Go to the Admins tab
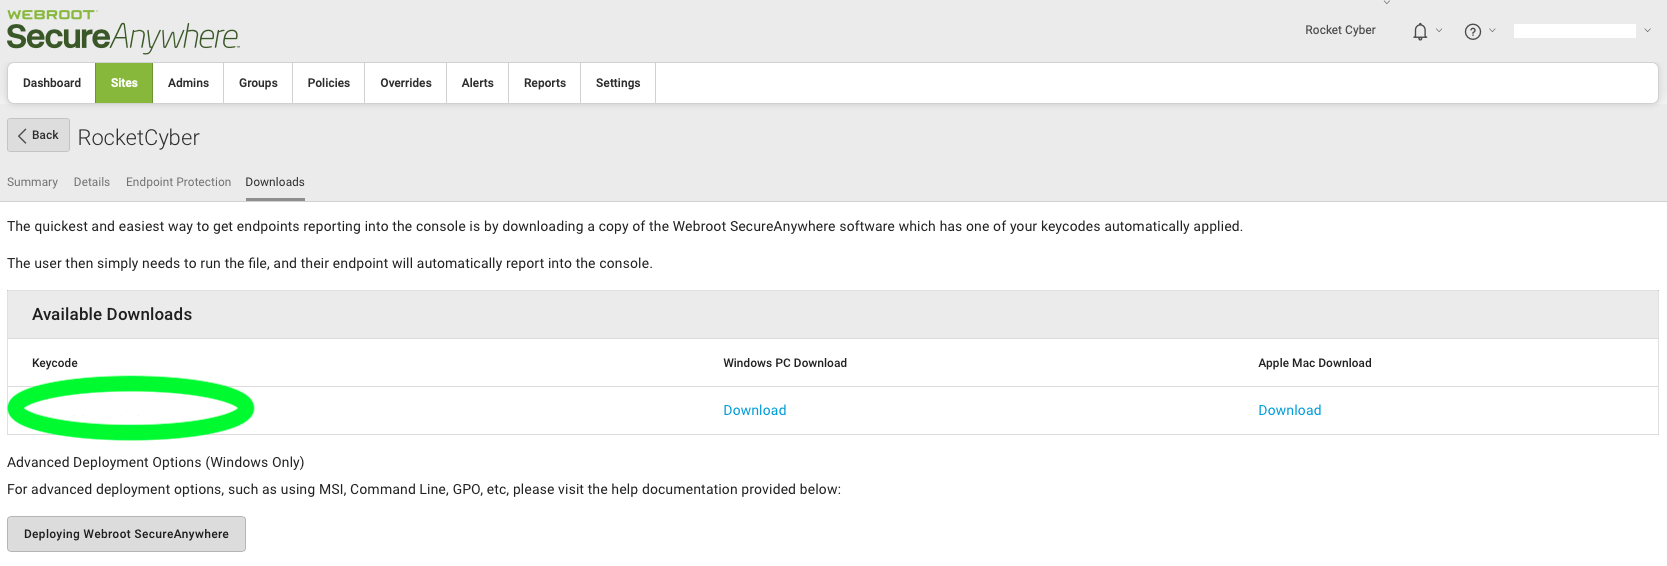This screenshot has height=566, width=1667. [x=188, y=83]
